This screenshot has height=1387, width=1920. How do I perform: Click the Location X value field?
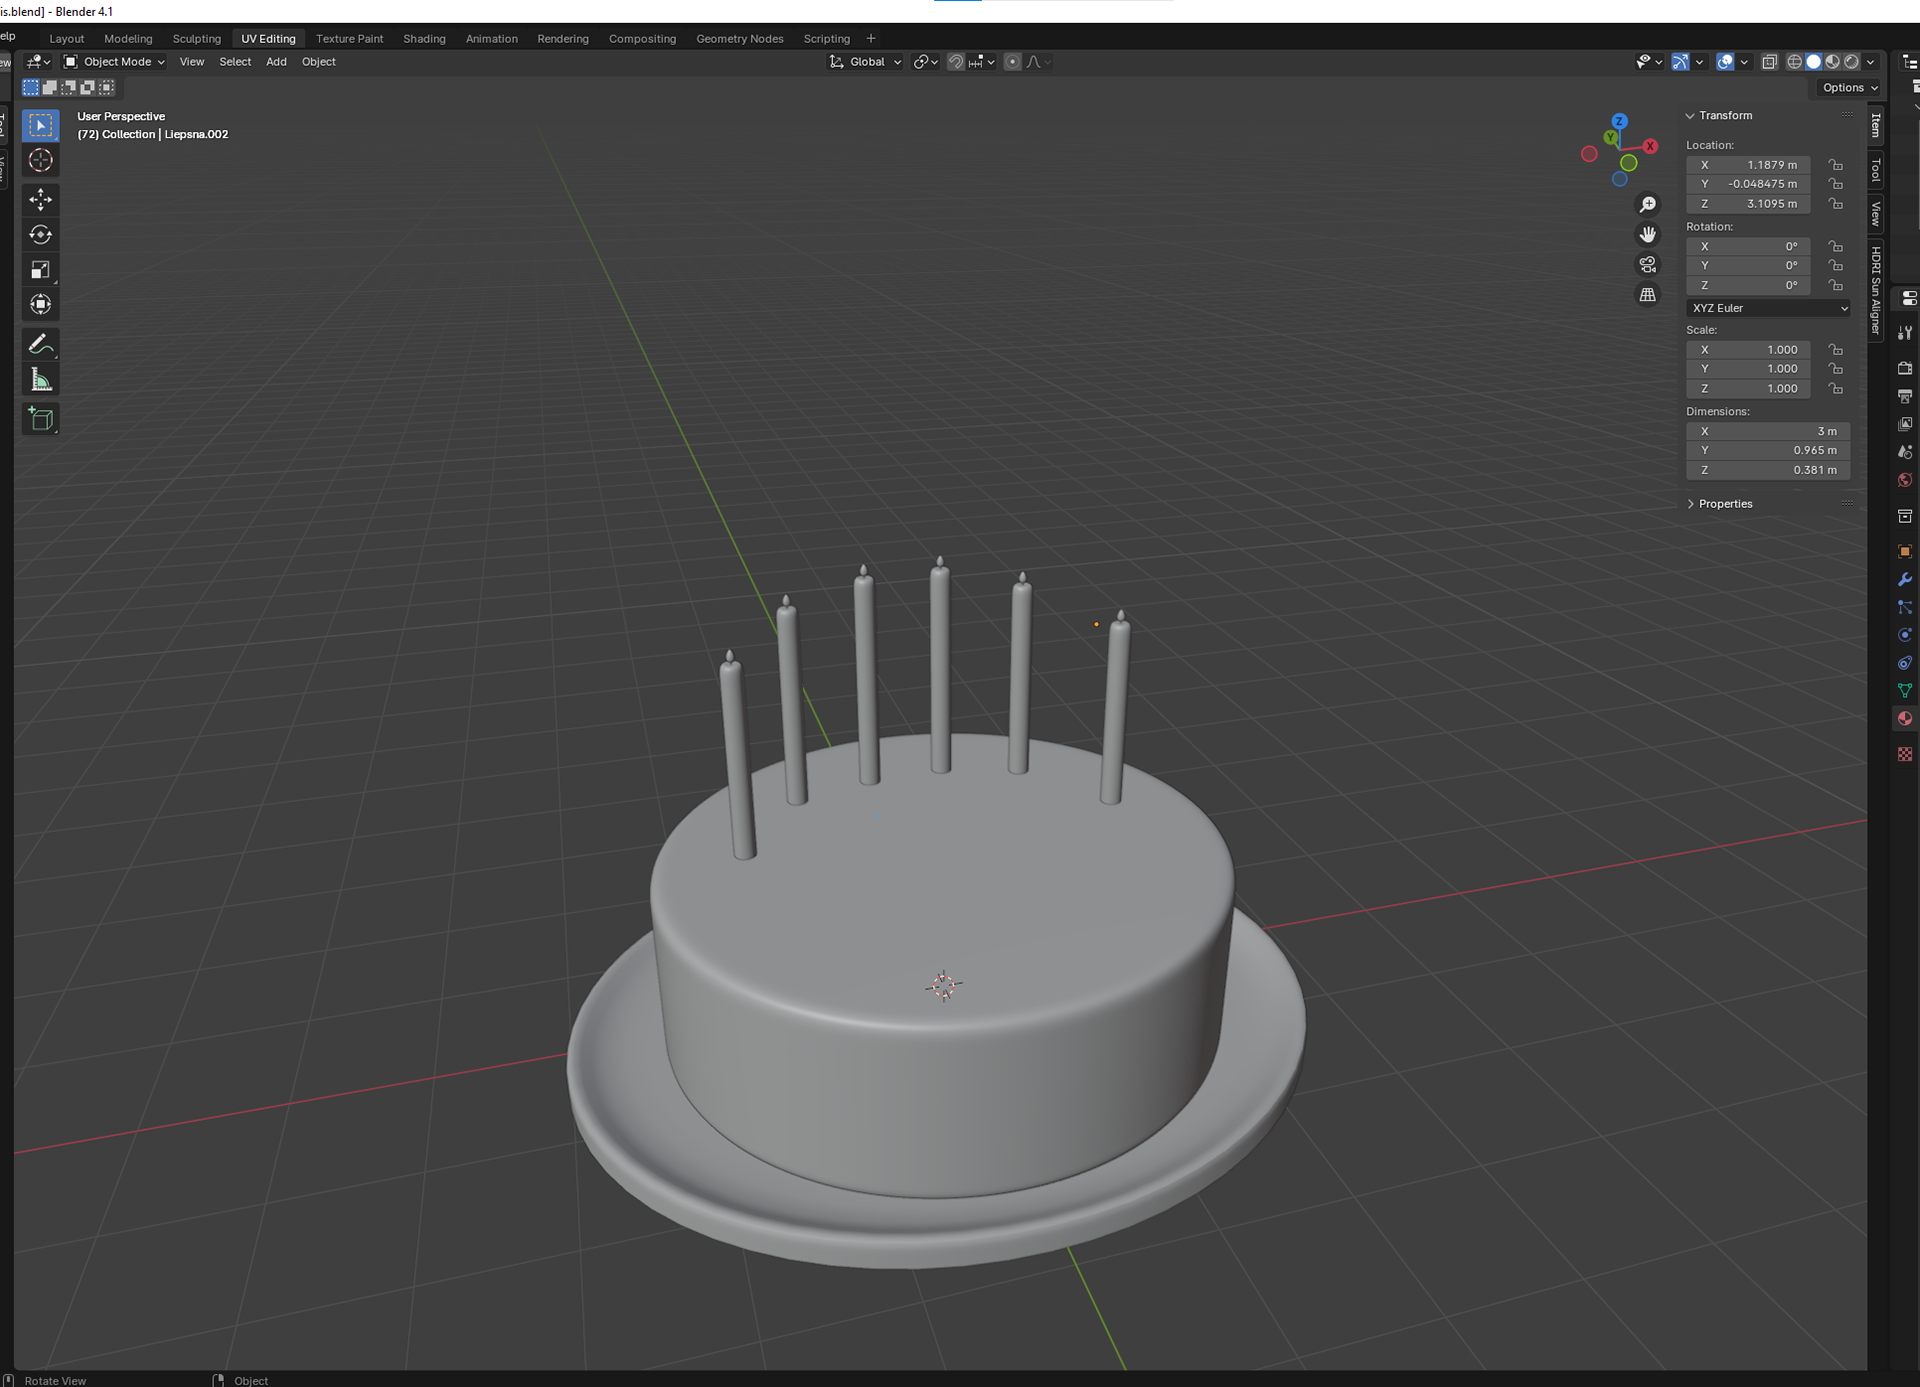[x=1748, y=165]
